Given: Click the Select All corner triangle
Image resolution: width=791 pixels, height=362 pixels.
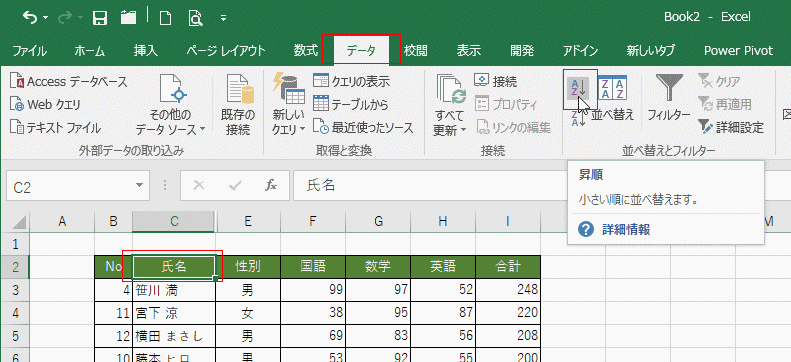Looking at the screenshot, I should click(18, 221).
